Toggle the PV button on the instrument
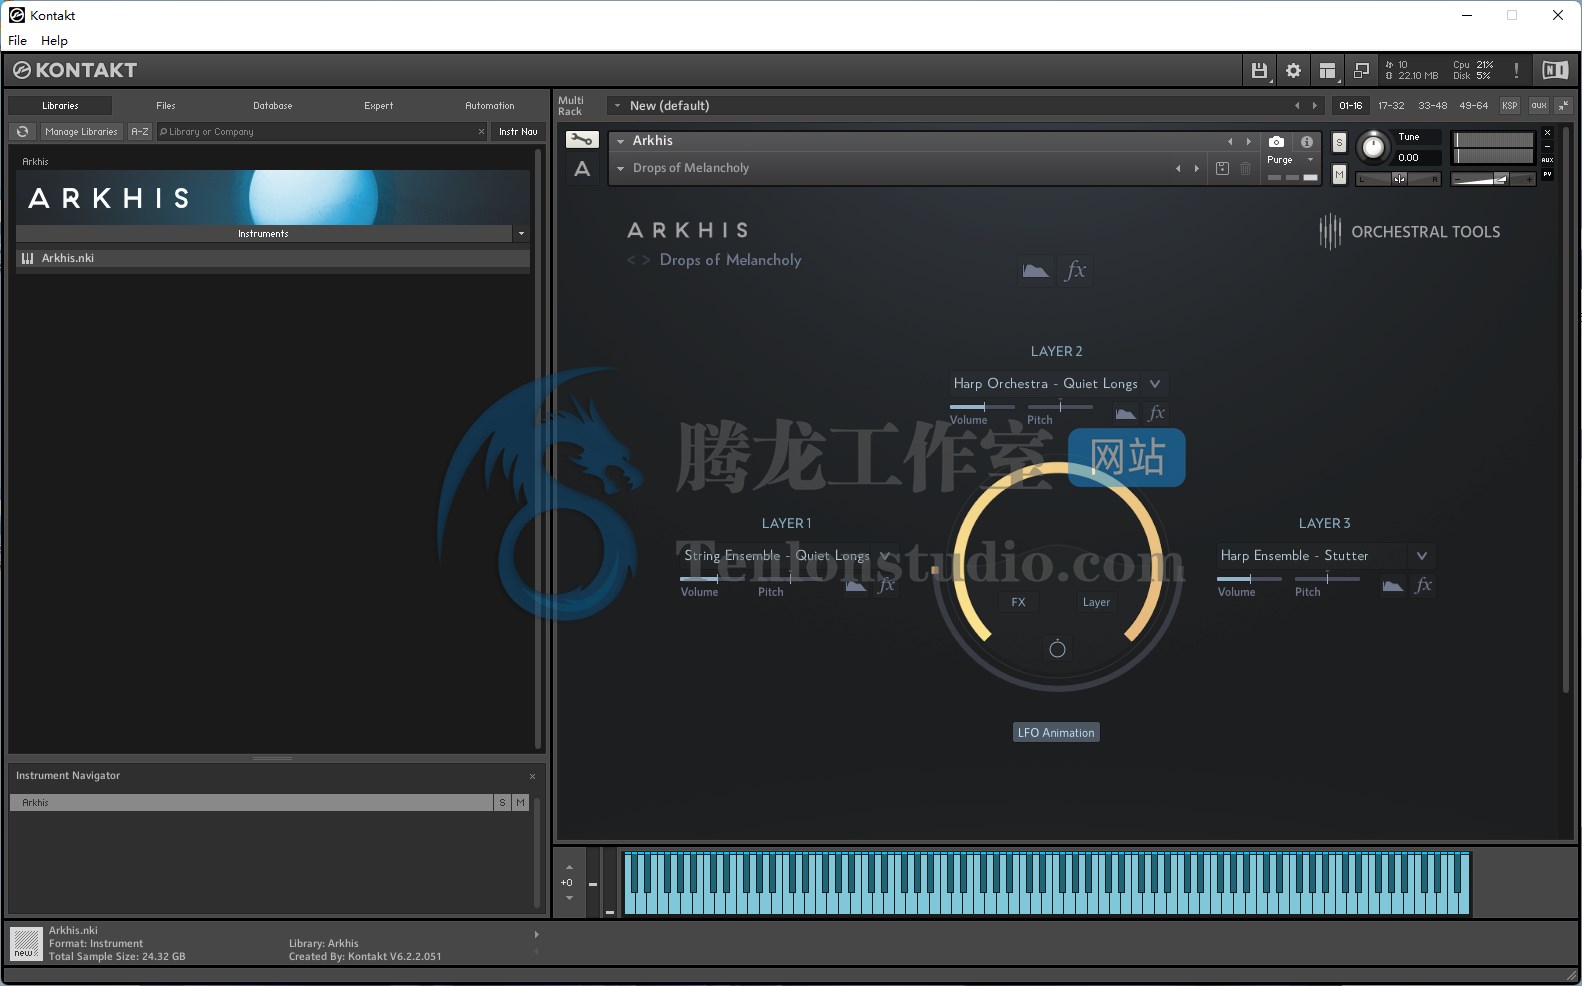 click(x=1547, y=174)
